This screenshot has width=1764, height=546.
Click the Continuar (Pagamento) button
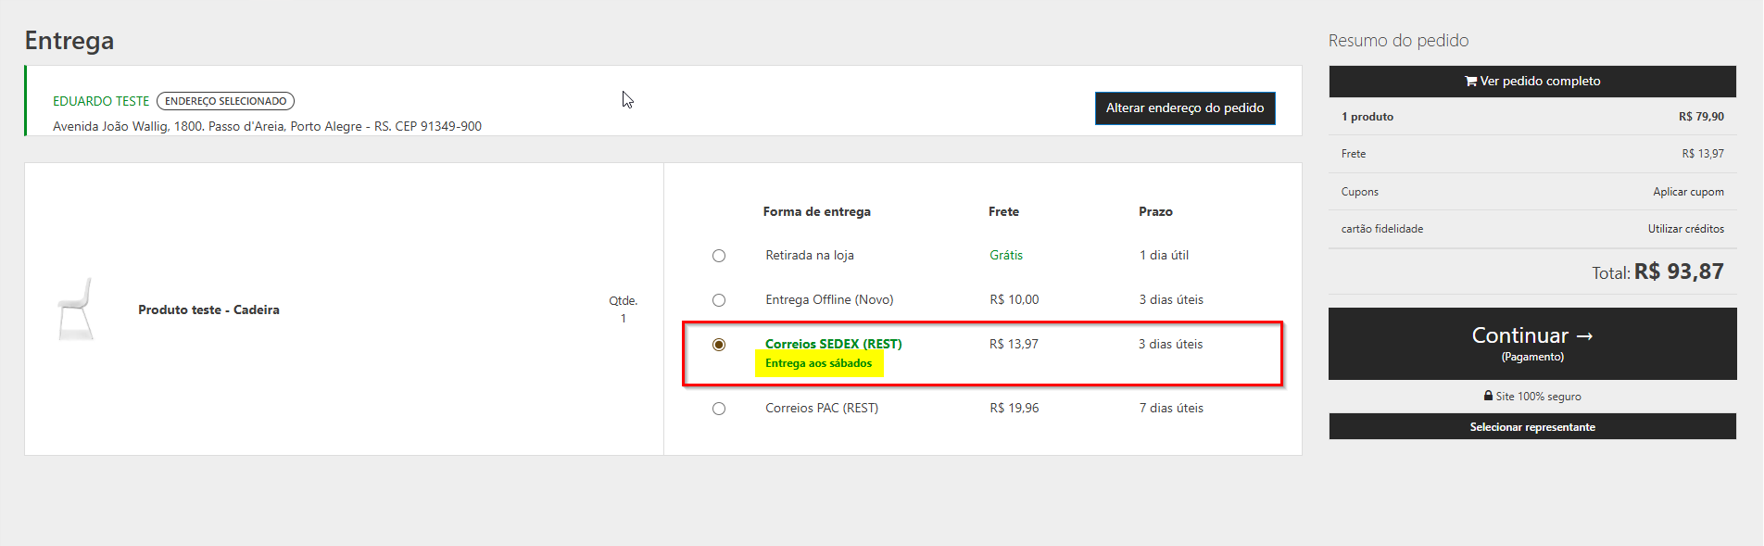[x=1531, y=343]
